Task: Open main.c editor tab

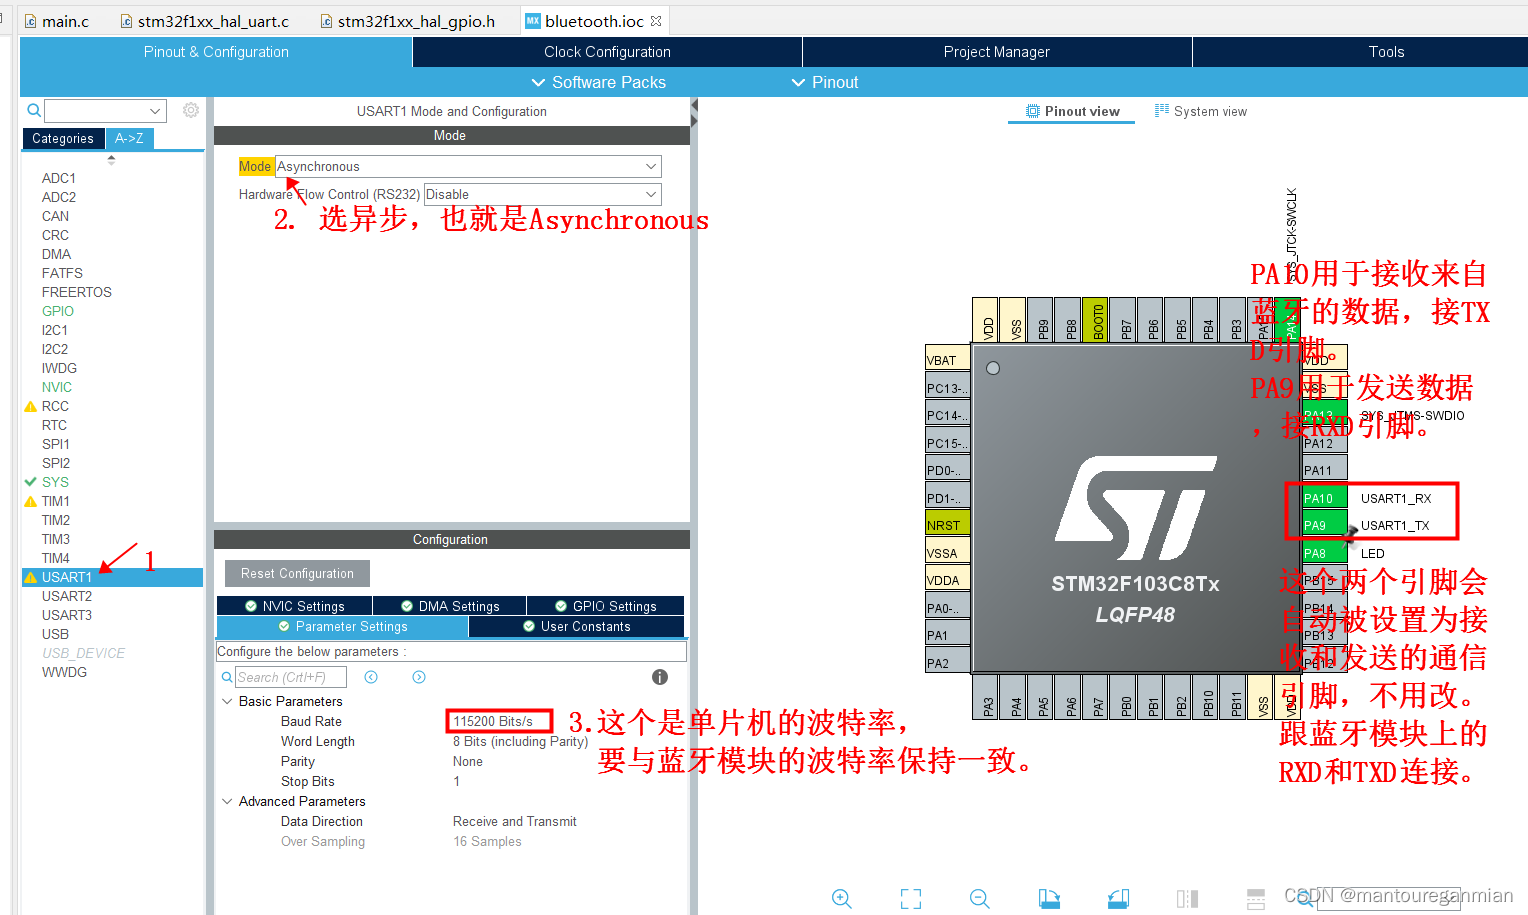Action: pyautogui.click(x=57, y=21)
